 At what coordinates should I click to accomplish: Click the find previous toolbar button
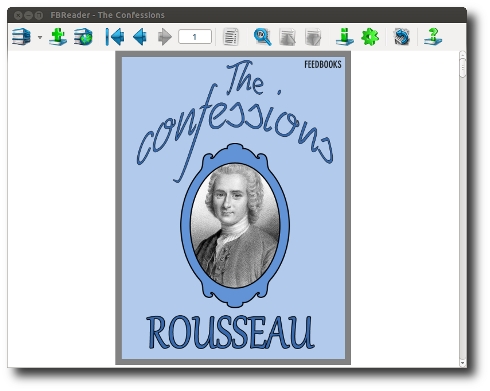coord(287,37)
